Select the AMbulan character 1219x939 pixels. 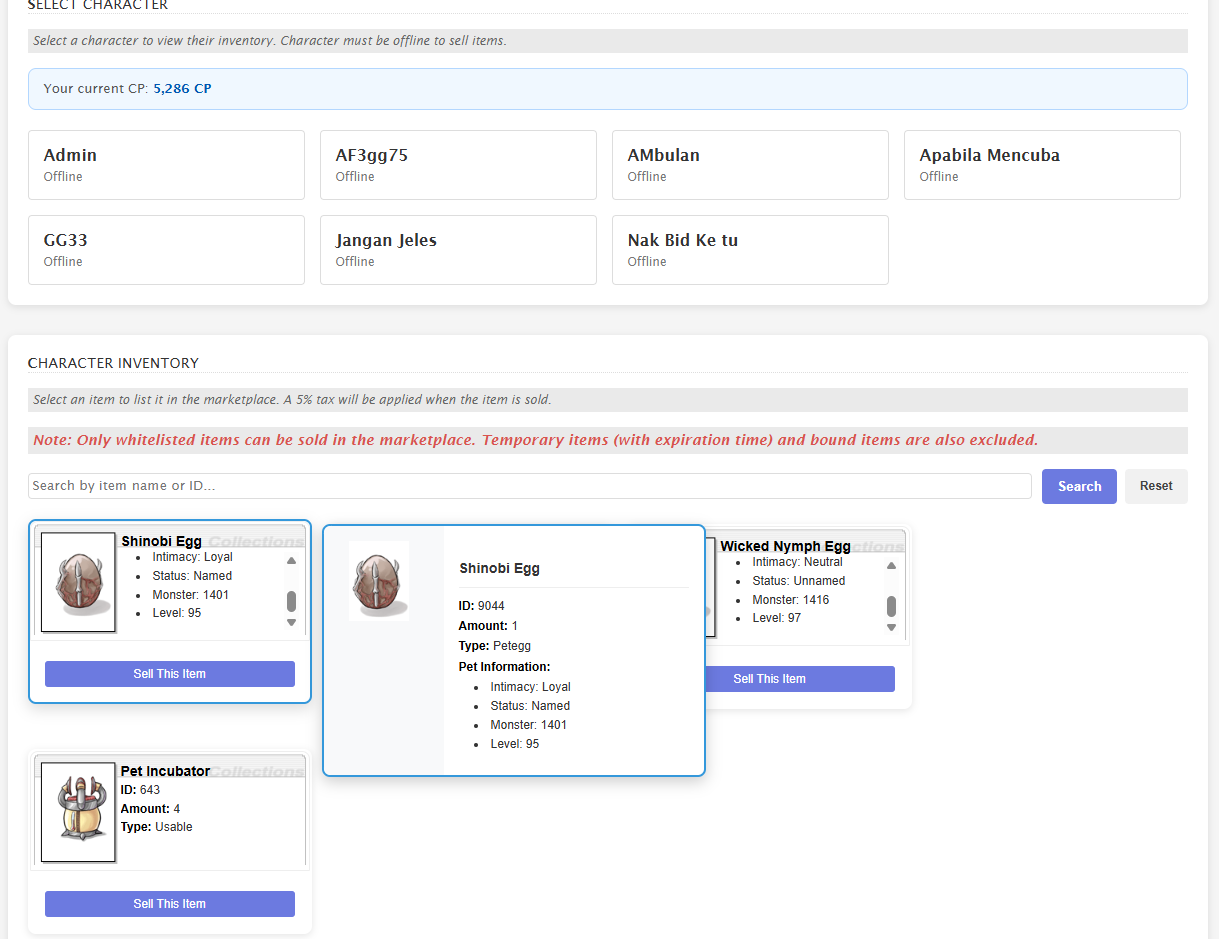point(750,165)
